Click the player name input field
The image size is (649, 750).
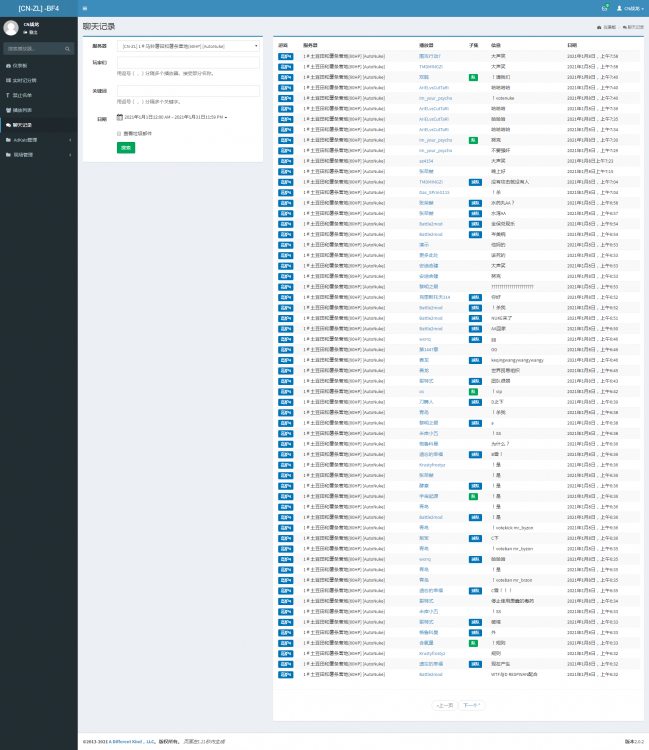(188, 62)
